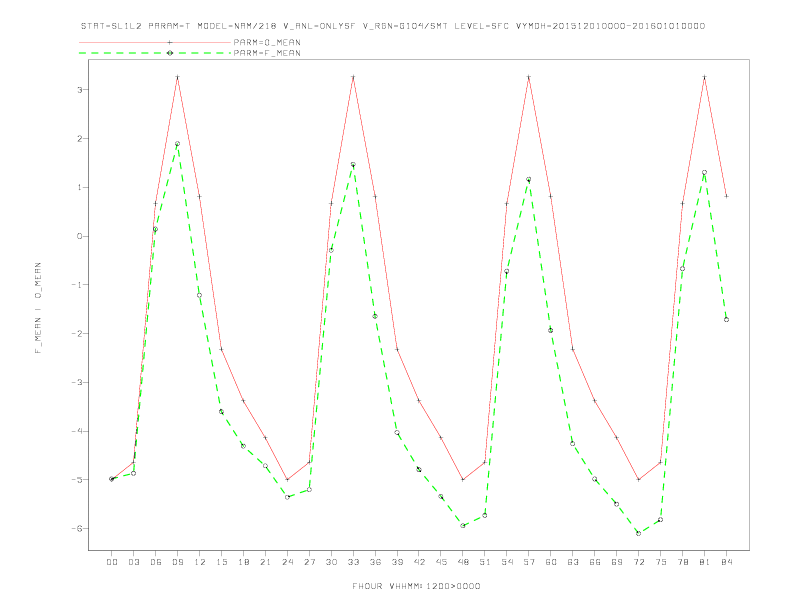
Task: Click x-axis tick label 51
Action: click(x=485, y=562)
